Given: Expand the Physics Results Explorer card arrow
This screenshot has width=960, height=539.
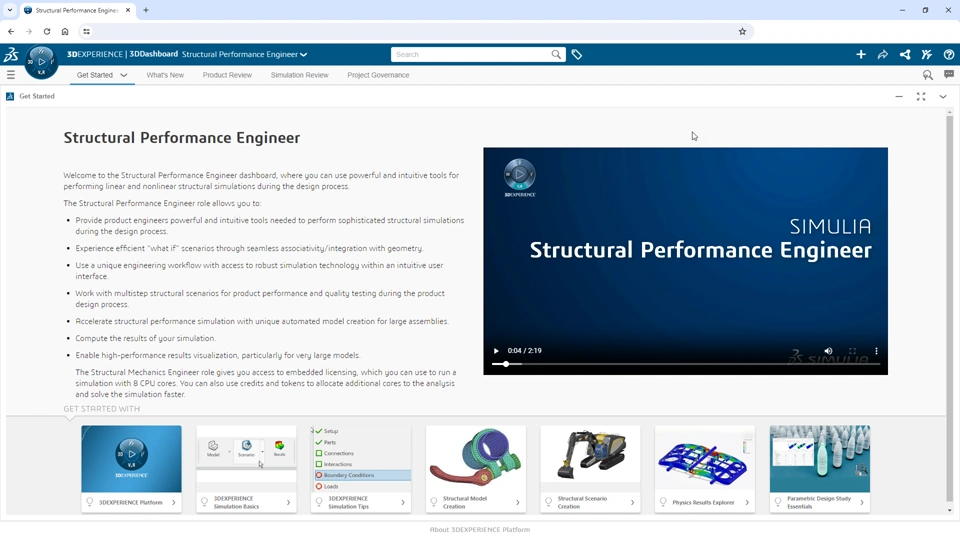Looking at the screenshot, I should pos(747,502).
